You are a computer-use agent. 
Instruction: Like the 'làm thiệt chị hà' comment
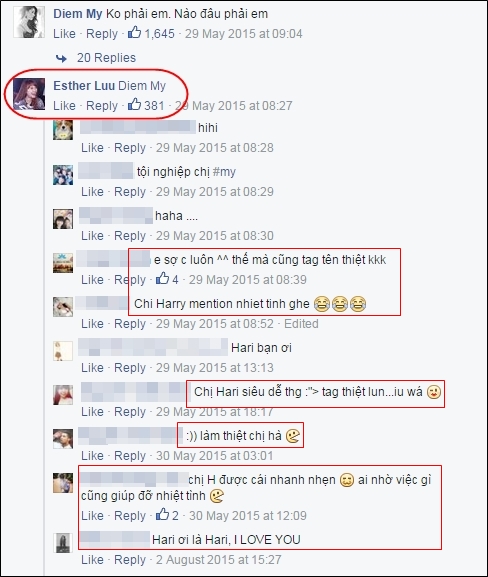92,456
